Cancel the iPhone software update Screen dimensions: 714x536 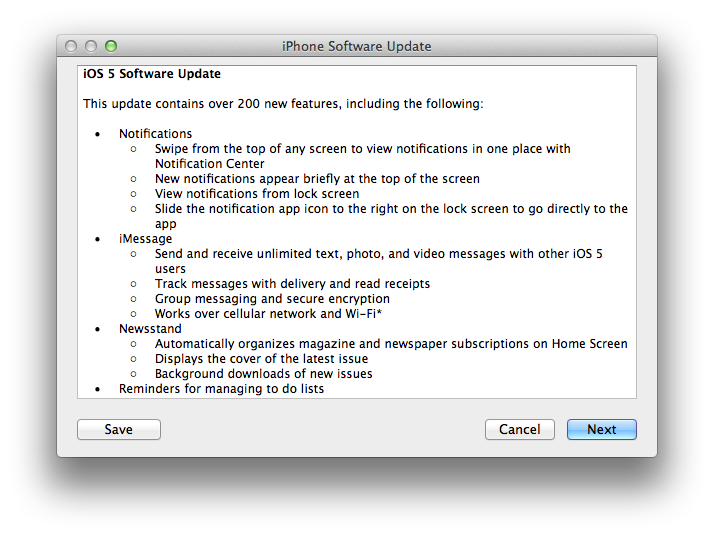pos(520,429)
